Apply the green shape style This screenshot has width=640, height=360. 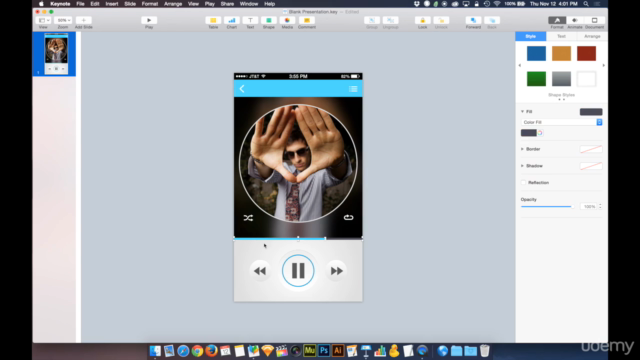coord(536,79)
